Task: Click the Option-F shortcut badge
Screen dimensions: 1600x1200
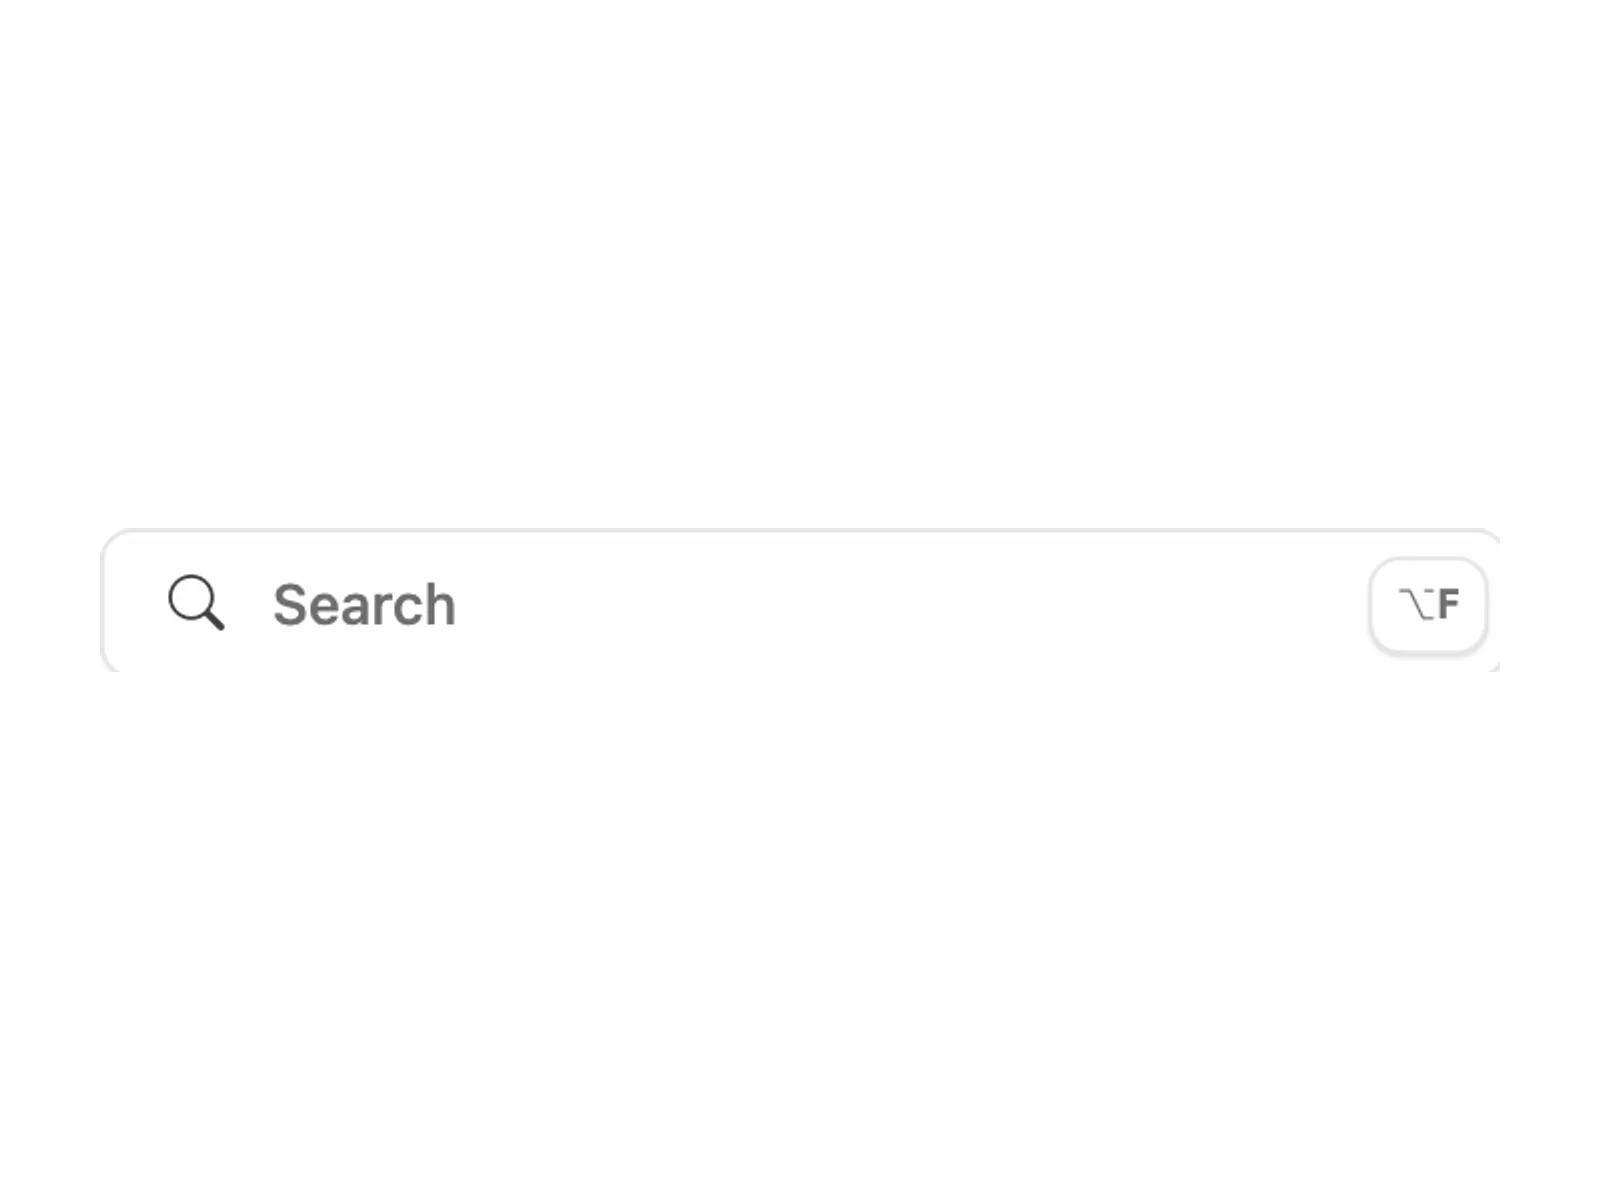Action: [x=1428, y=605]
